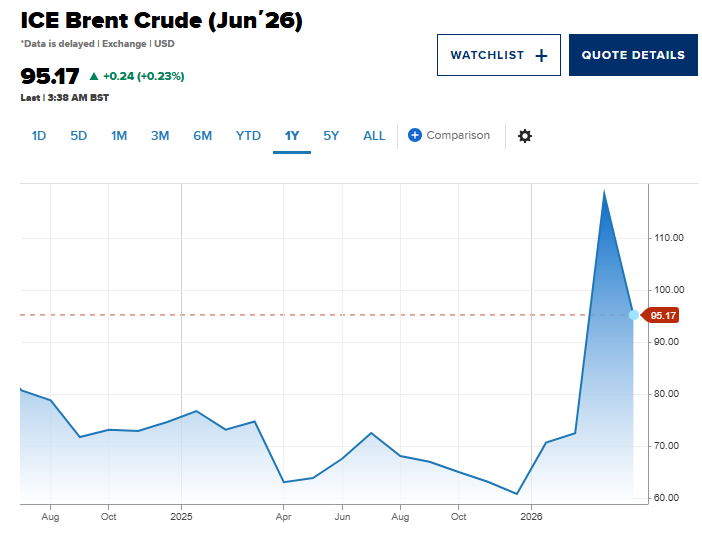
Task: Click the Comparison label
Action: tap(458, 135)
